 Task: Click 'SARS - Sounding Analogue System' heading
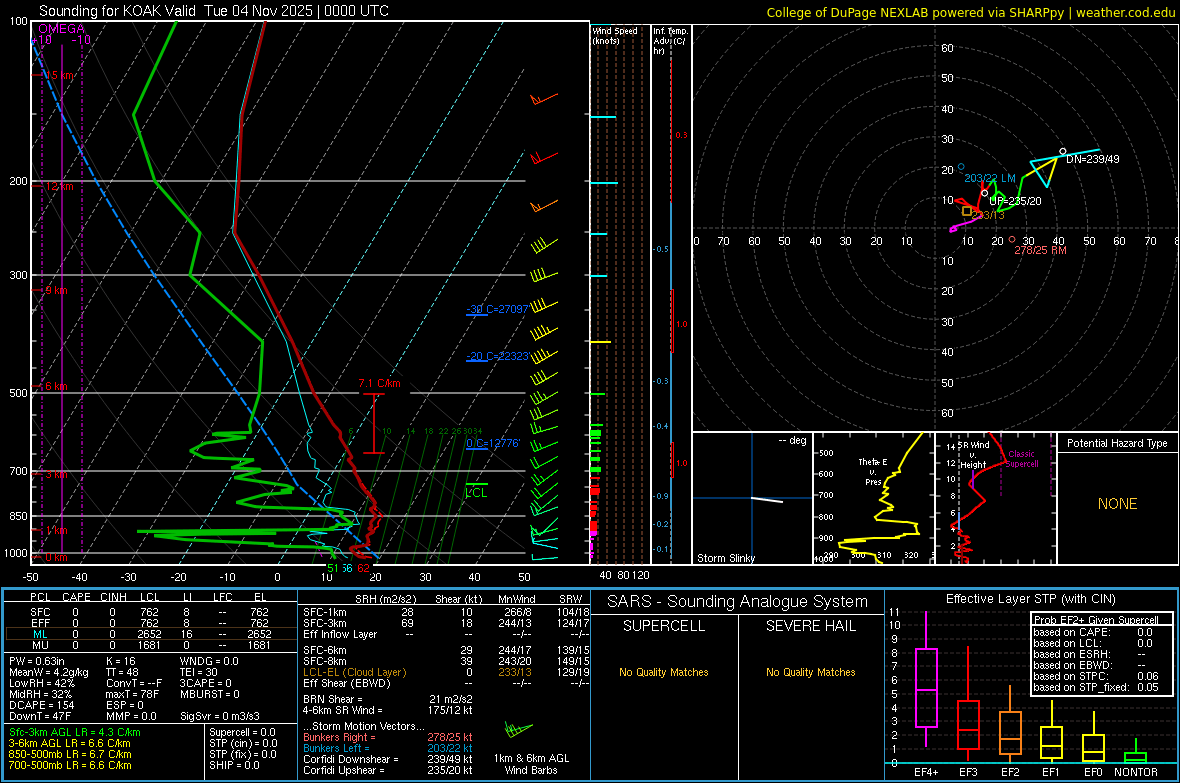[738, 602]
